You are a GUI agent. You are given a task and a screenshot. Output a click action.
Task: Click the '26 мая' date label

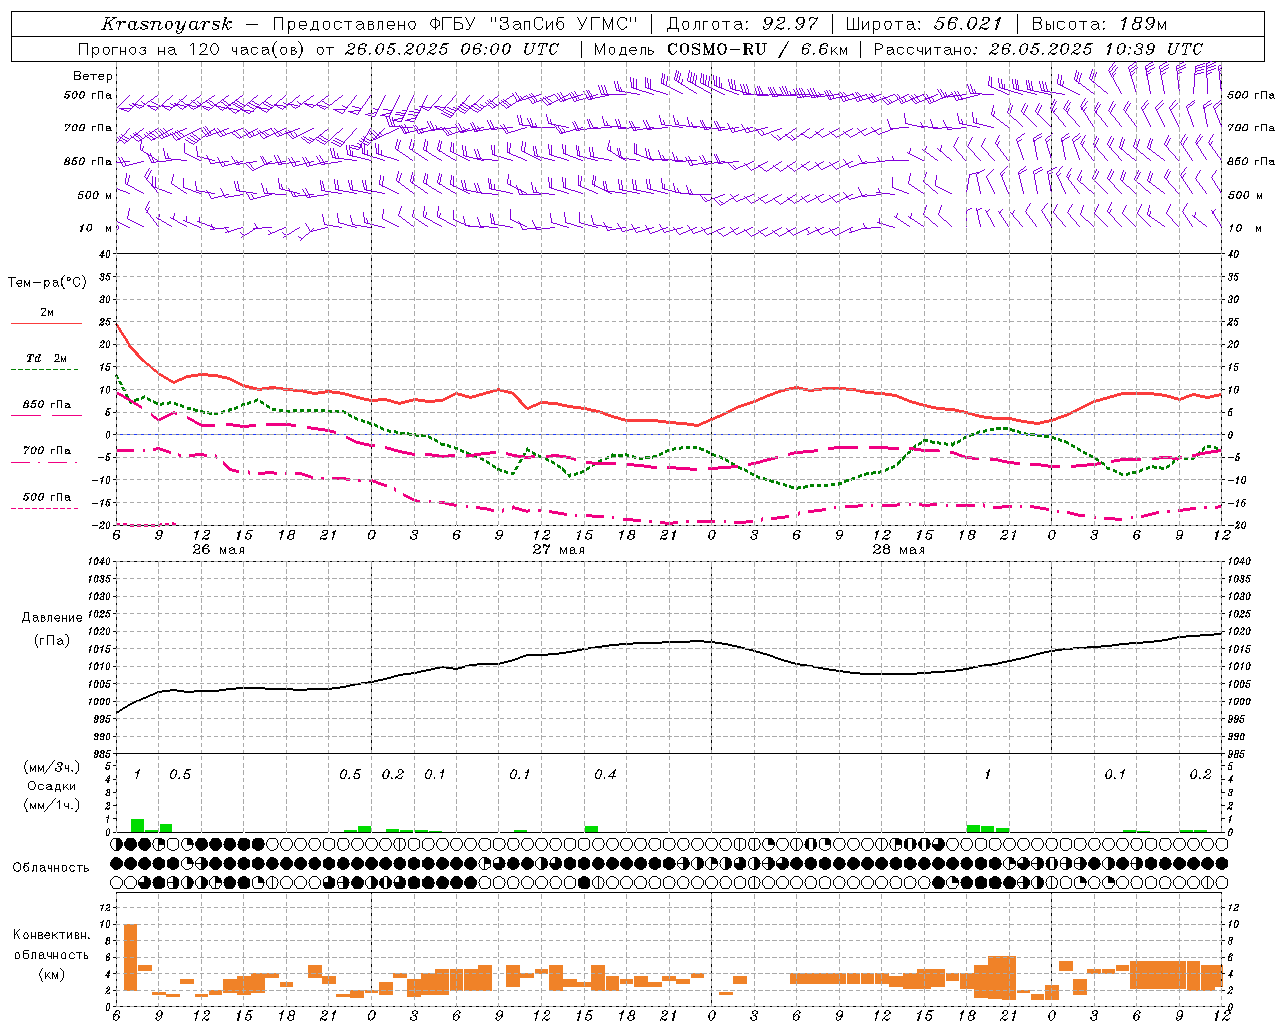218,550
